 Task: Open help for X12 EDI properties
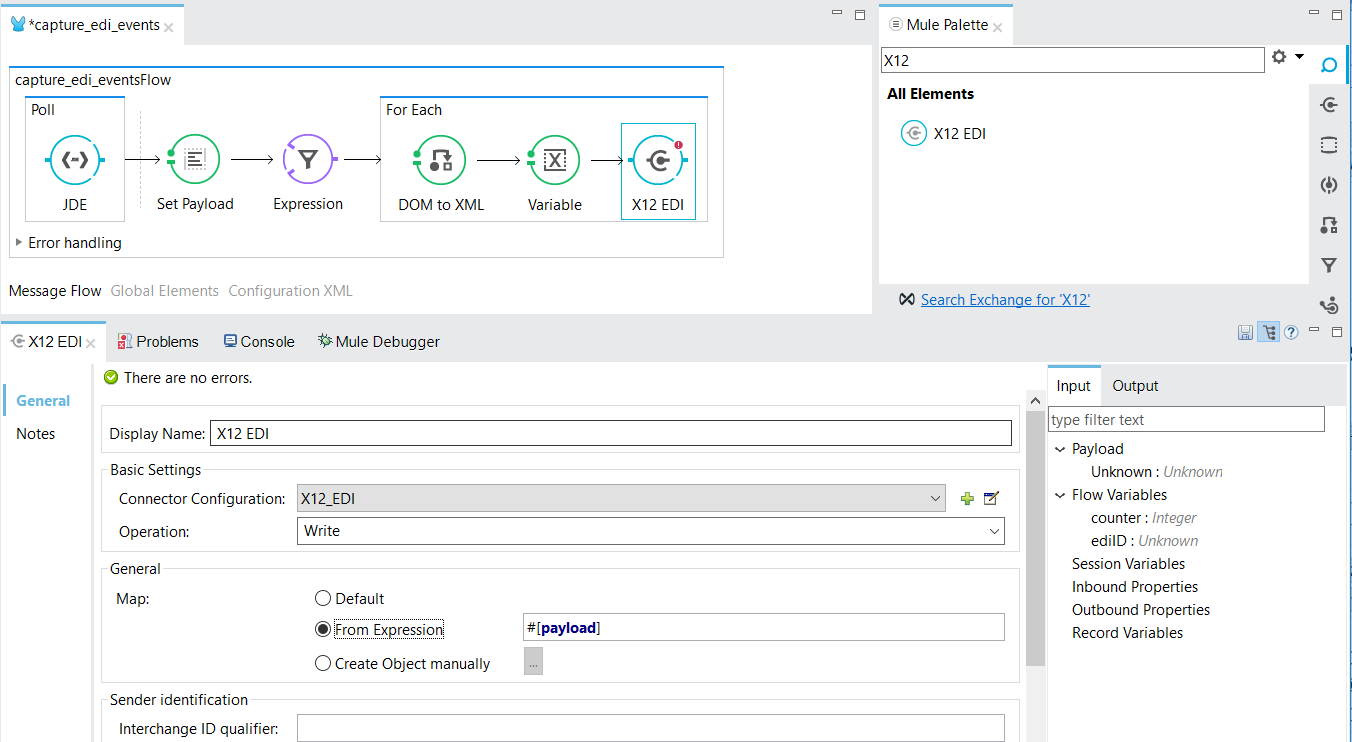(1291, 332)
